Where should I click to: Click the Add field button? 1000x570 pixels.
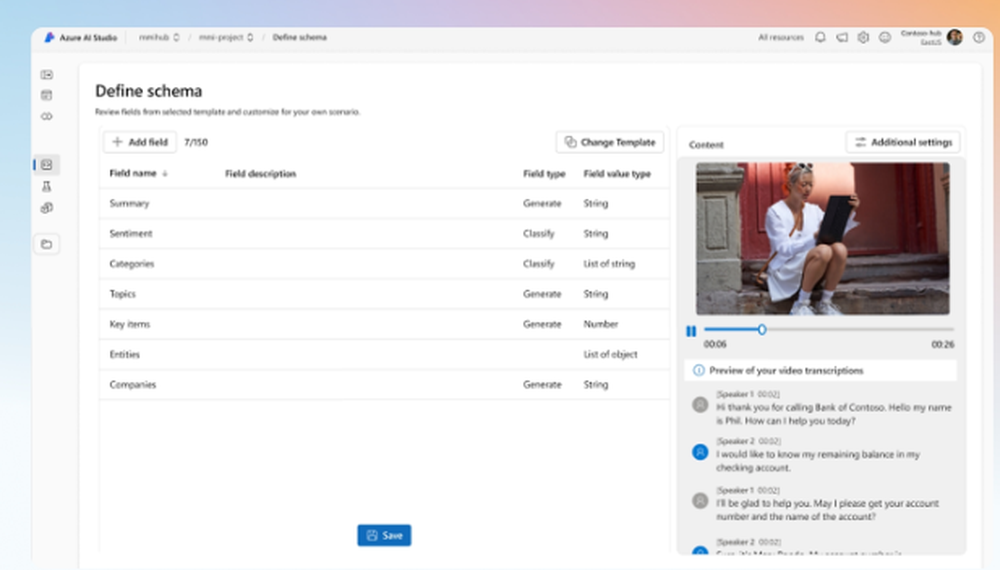[140, 142]
